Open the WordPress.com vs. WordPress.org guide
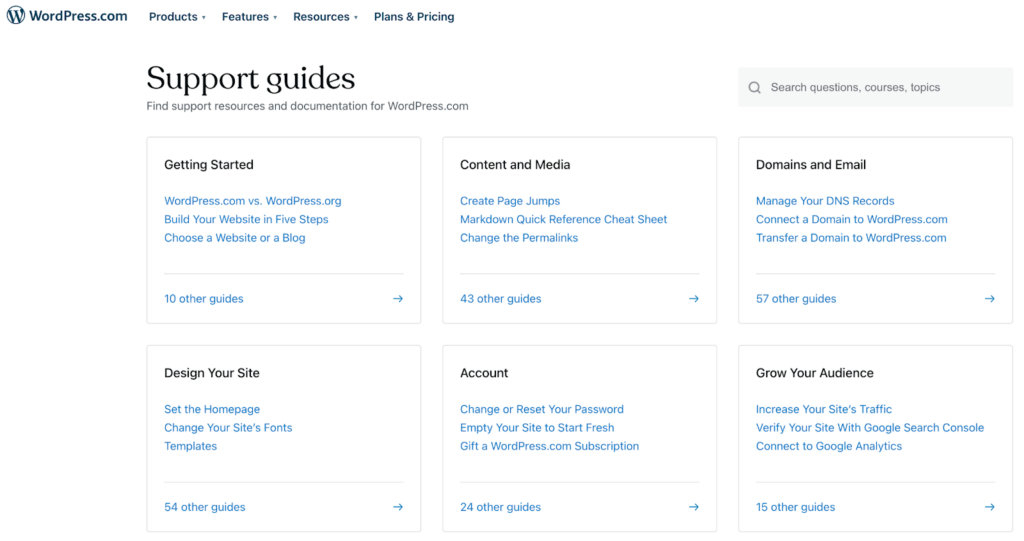 [x=252, y=201]
